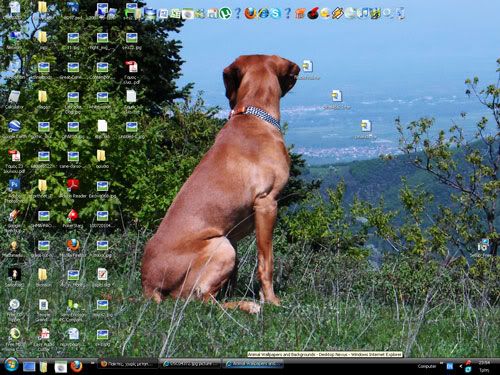500x375 pixels.
Task: Click the blue Show Desktop Quick Launch icon
Action: 29,367
